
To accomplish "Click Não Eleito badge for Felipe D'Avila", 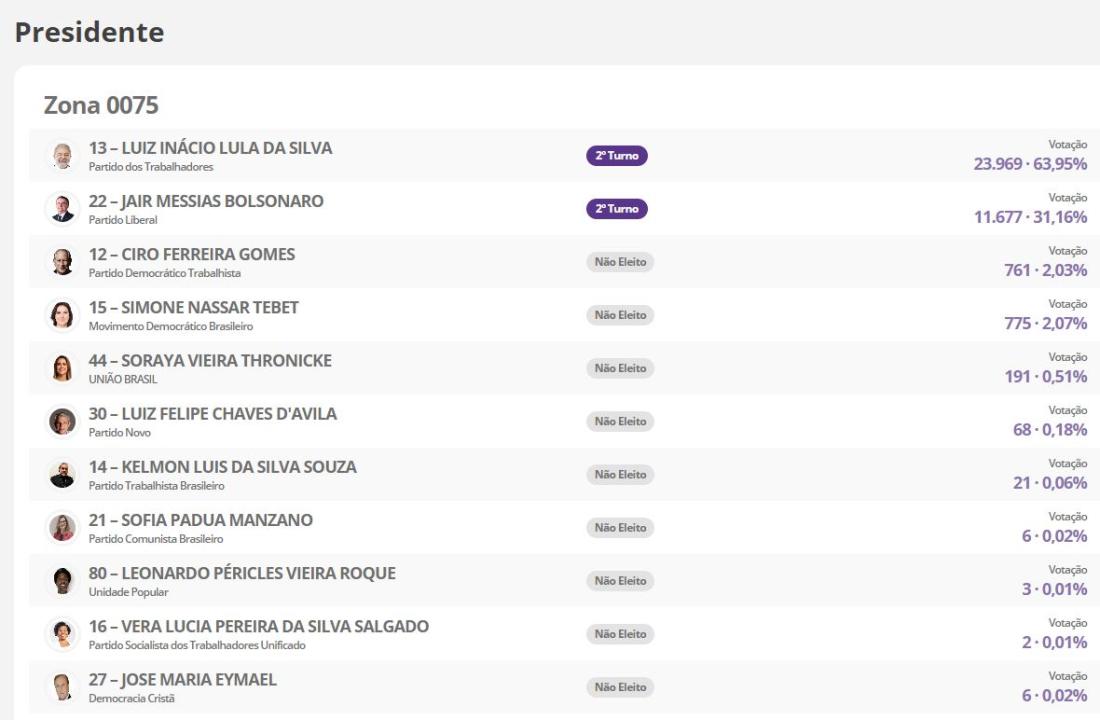I will tap(620, 422).
